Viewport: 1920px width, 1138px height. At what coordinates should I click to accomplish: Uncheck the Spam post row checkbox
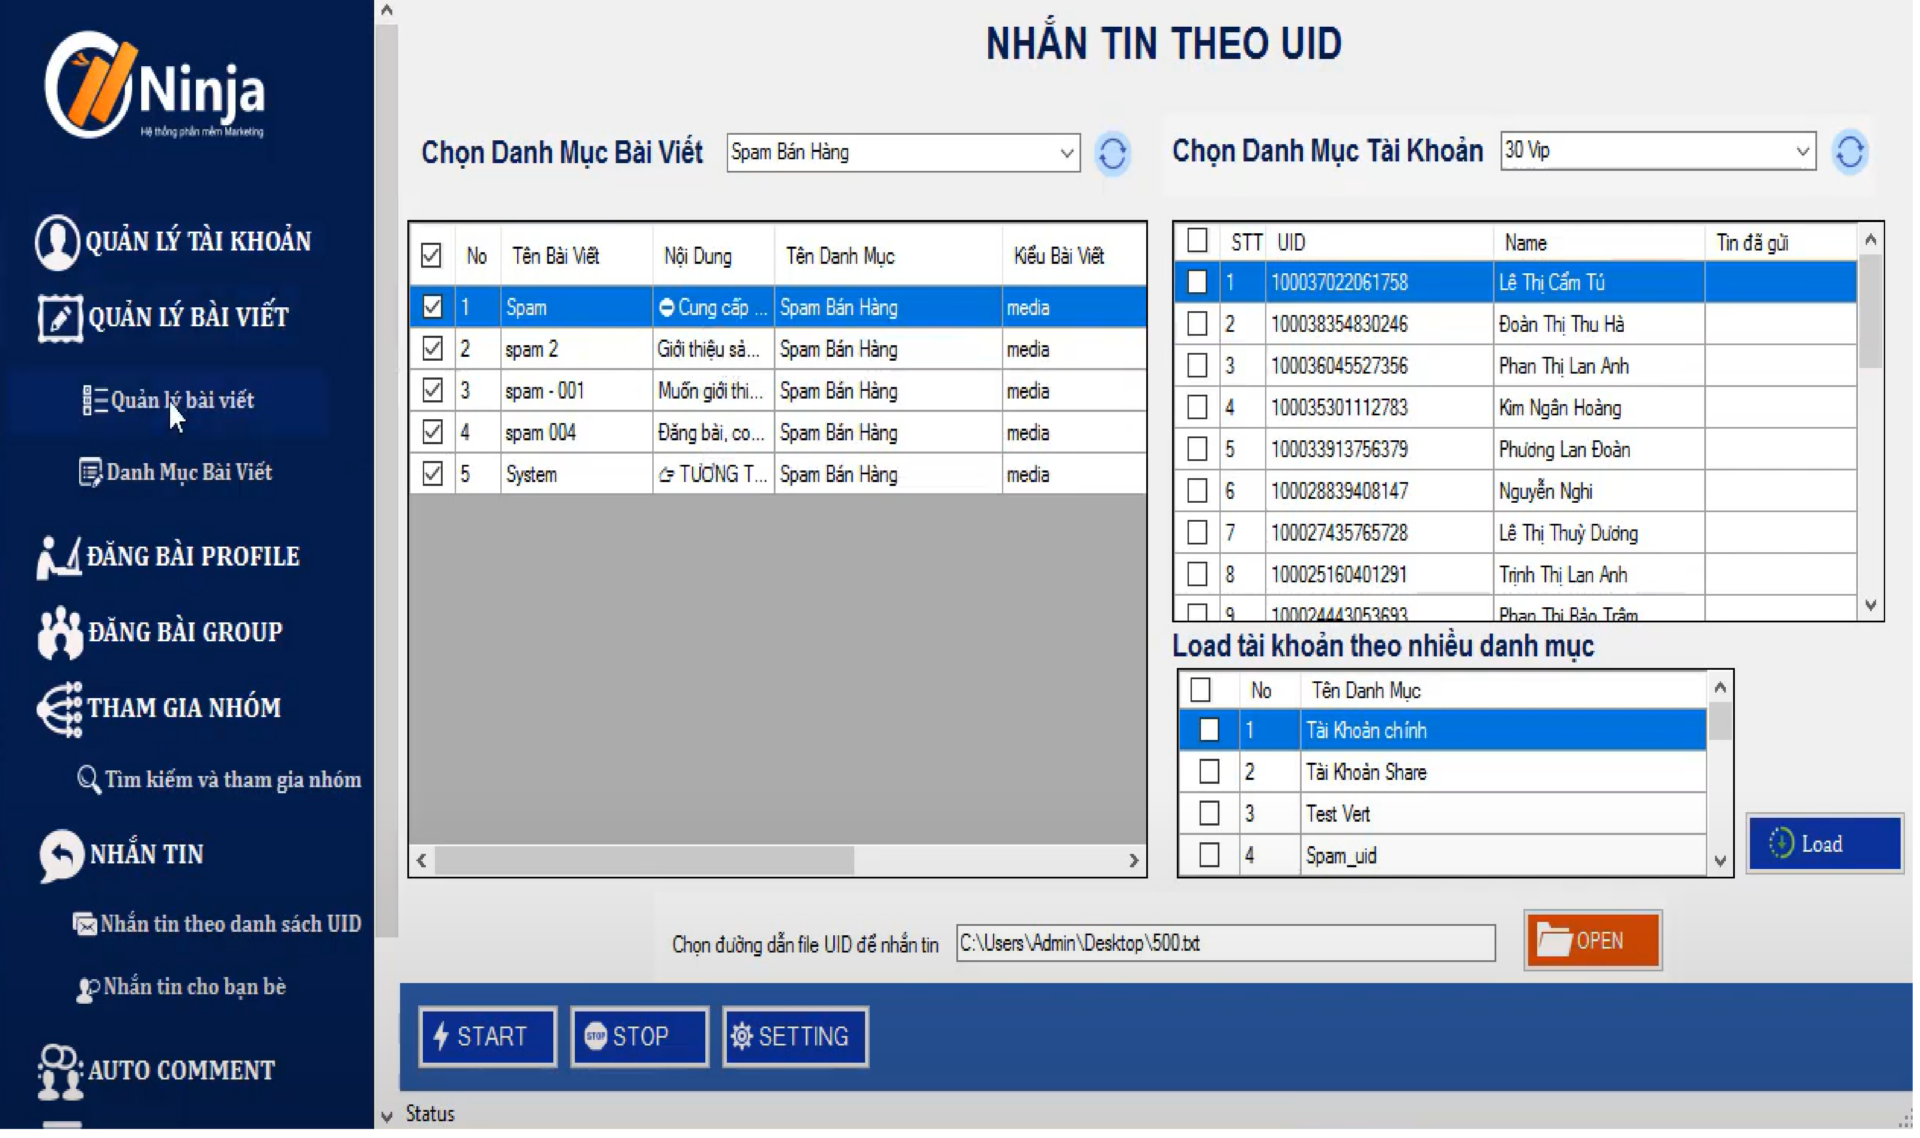(433, 308)
